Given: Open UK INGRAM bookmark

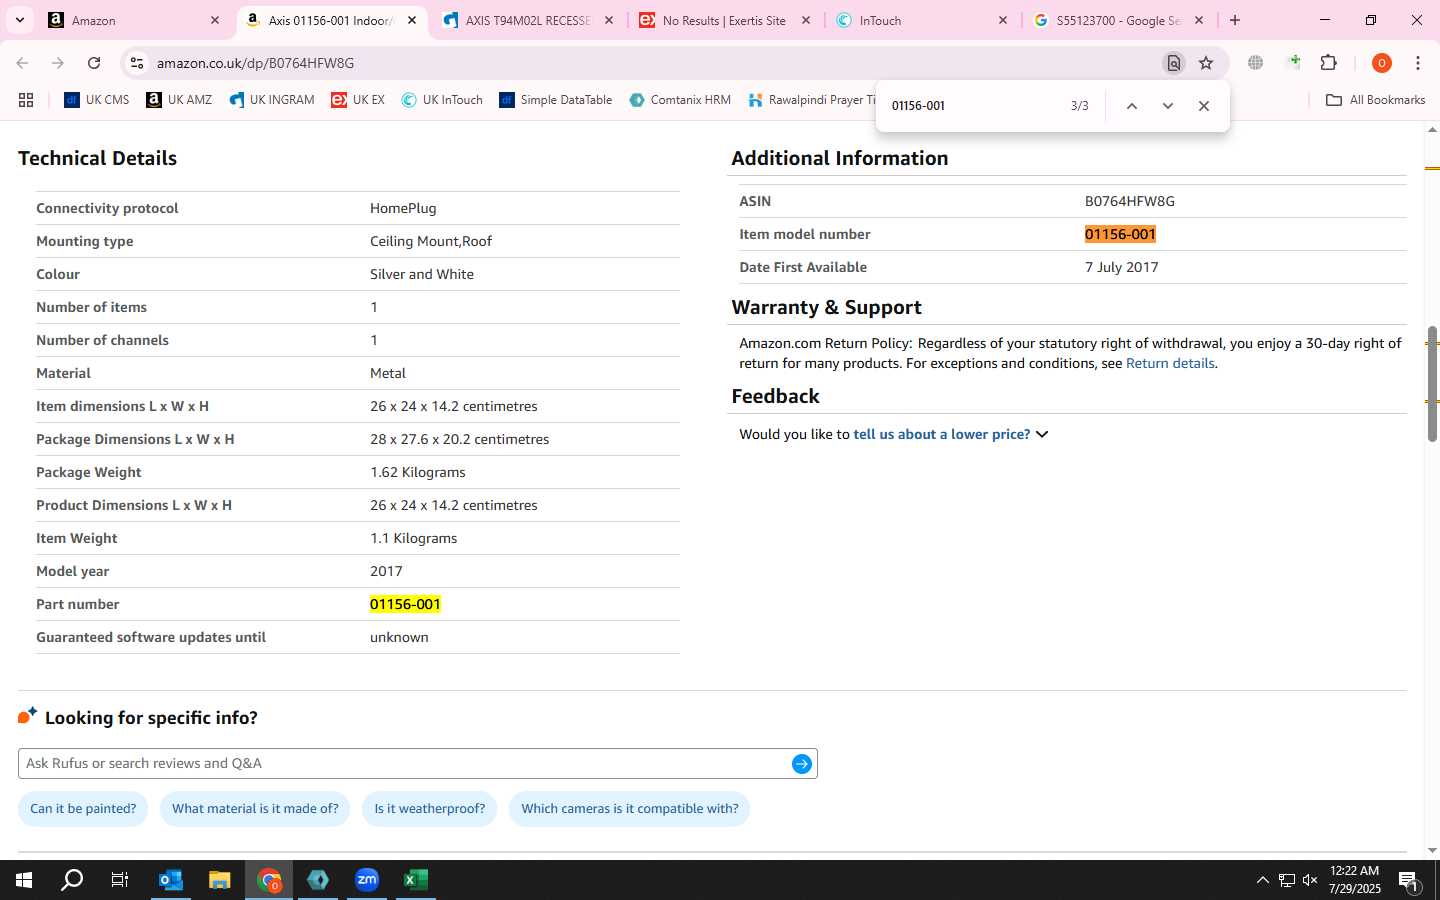Looking at the screenshot, I should 271,100.
